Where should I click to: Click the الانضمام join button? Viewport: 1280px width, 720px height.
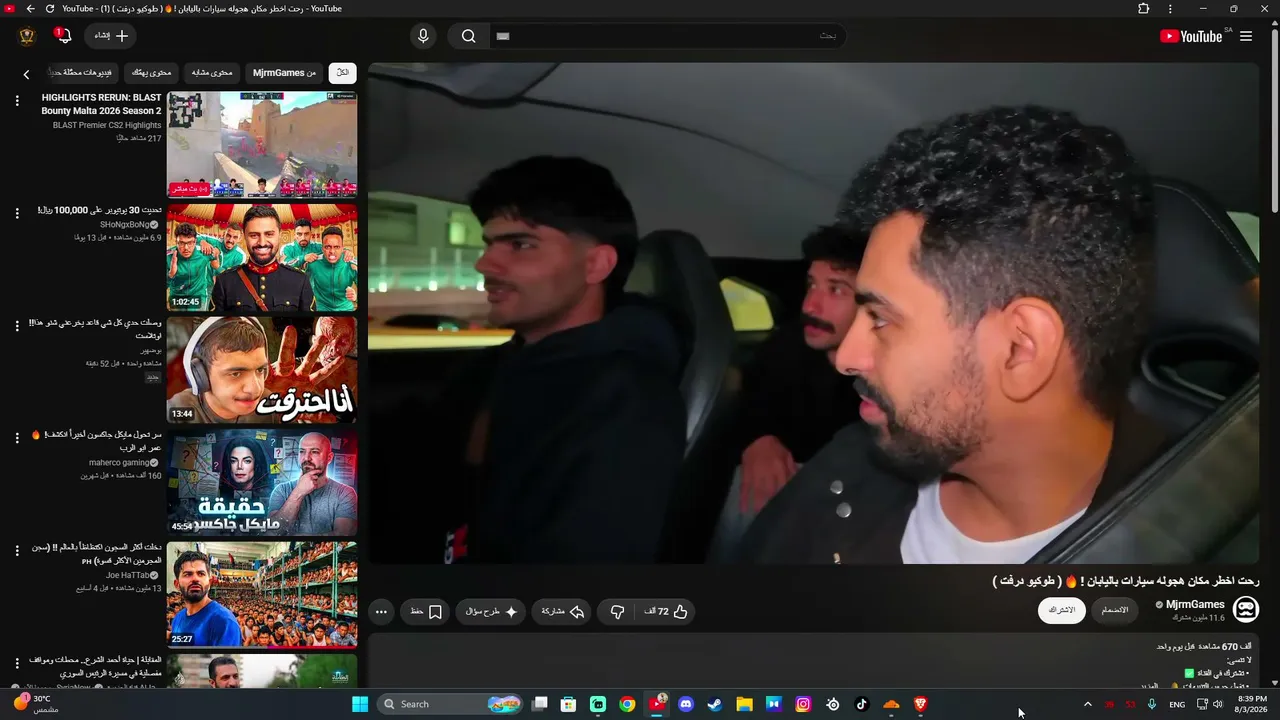coord(1115,610)
